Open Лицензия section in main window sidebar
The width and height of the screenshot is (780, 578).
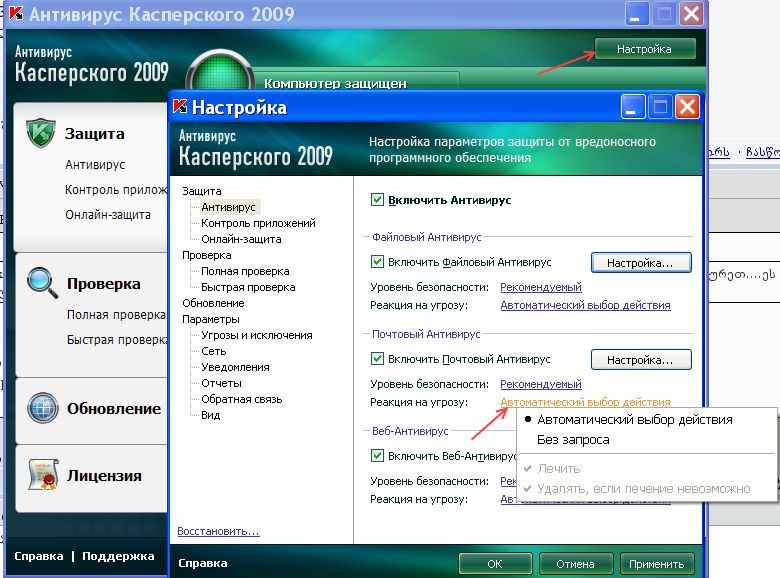pyautogui.click(x=104, y=475)
